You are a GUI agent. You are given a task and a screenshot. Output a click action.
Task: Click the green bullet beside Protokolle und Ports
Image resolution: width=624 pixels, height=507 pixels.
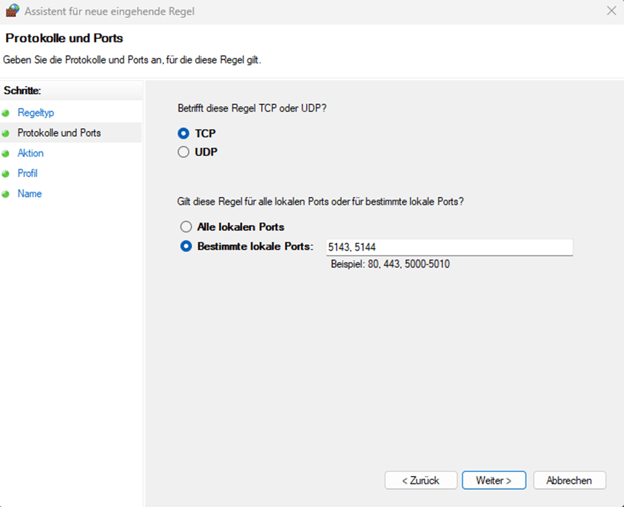(6, 133)
